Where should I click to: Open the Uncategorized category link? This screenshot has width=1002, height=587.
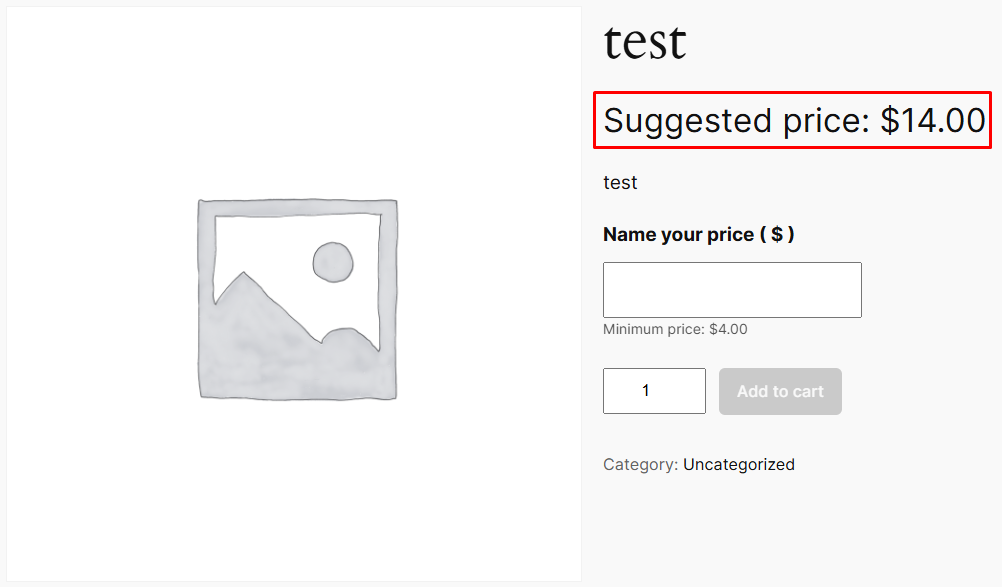(x=739, y=464)
